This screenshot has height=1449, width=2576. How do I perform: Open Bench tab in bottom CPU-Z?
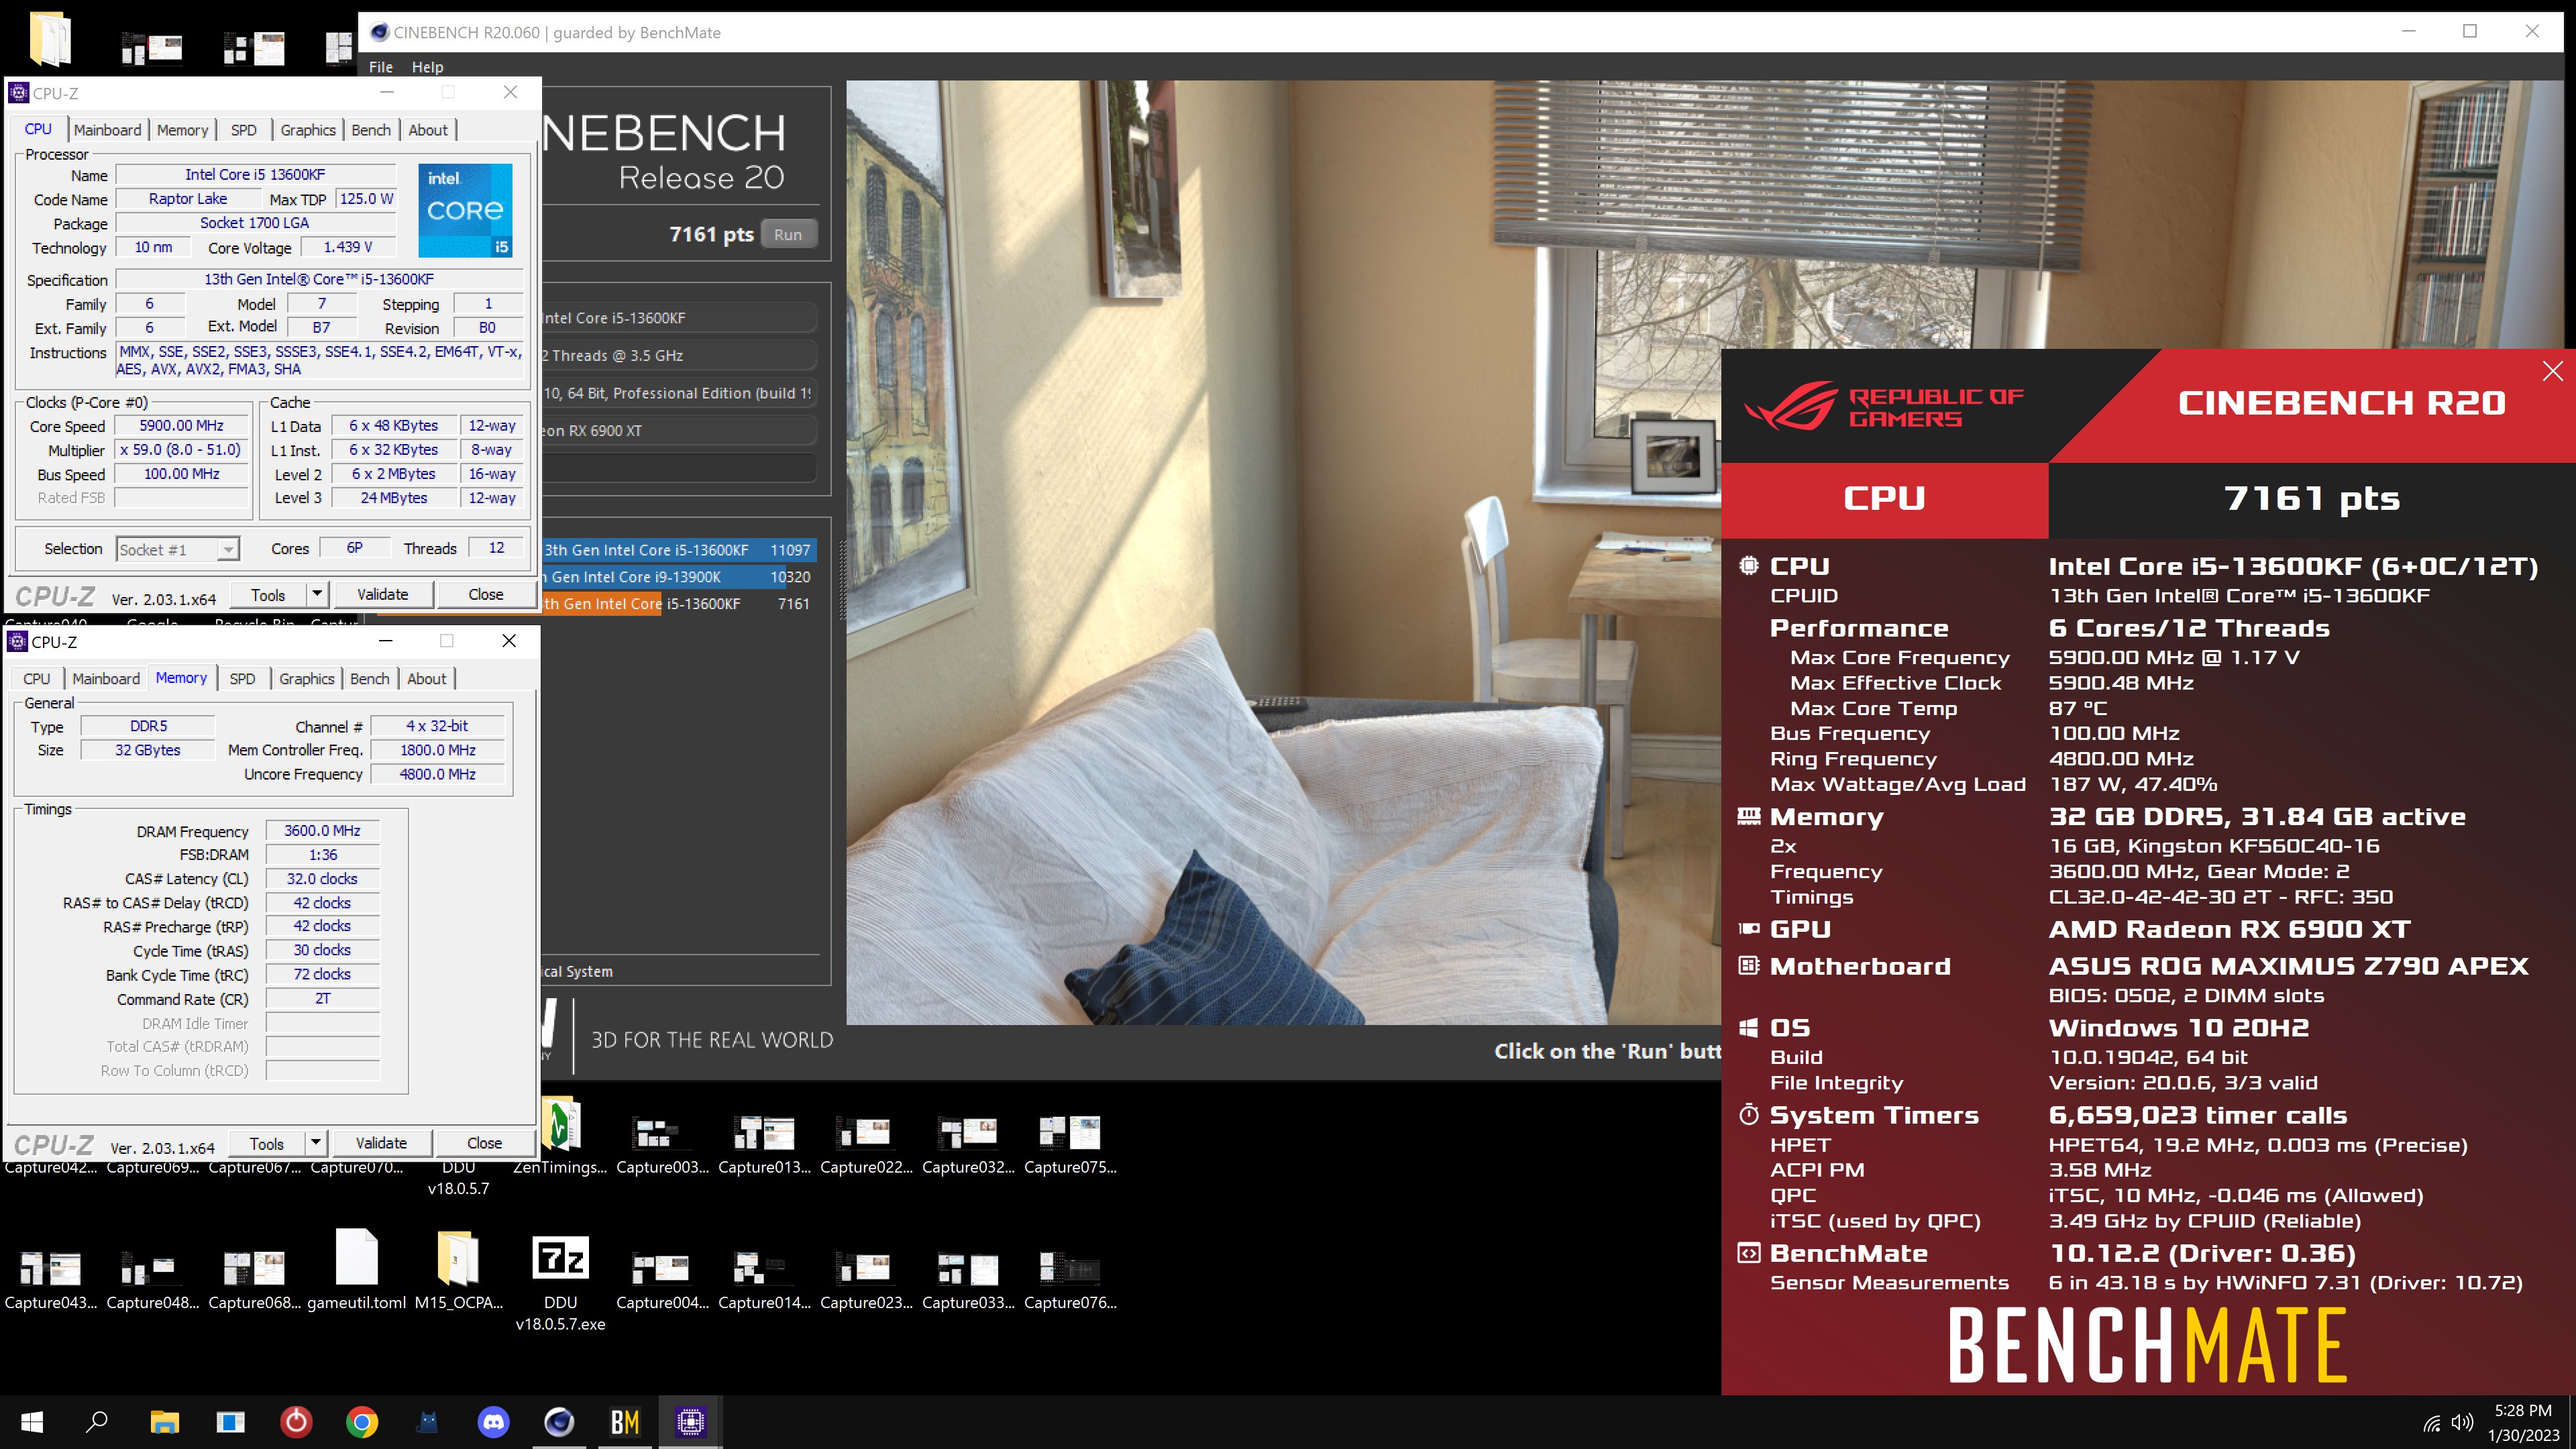(x=370, y=678)
